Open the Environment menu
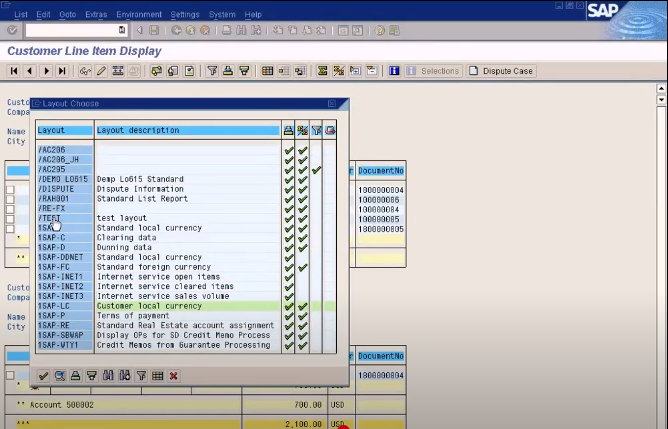Image resolution: width=668 pixels, height=429 pixels. coord(139,14)
